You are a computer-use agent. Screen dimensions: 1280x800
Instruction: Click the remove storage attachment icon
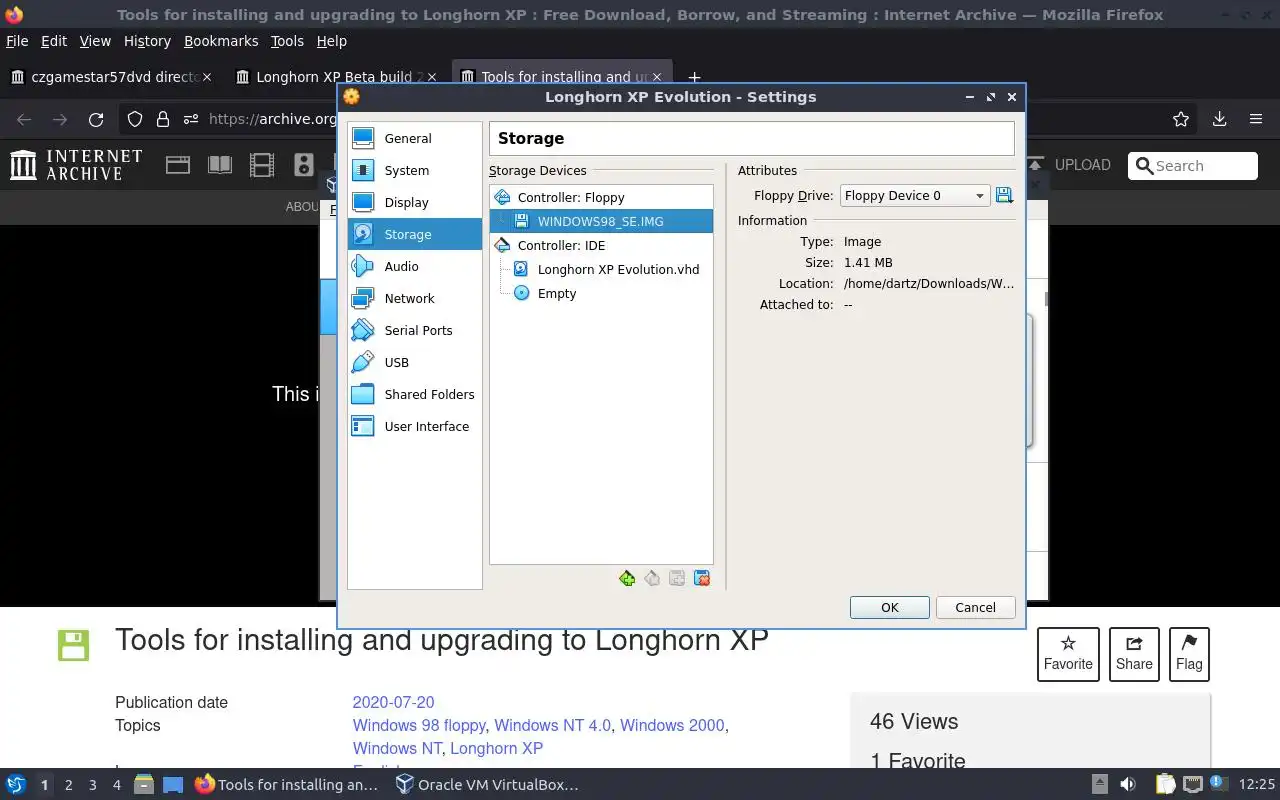pos(702,578)
